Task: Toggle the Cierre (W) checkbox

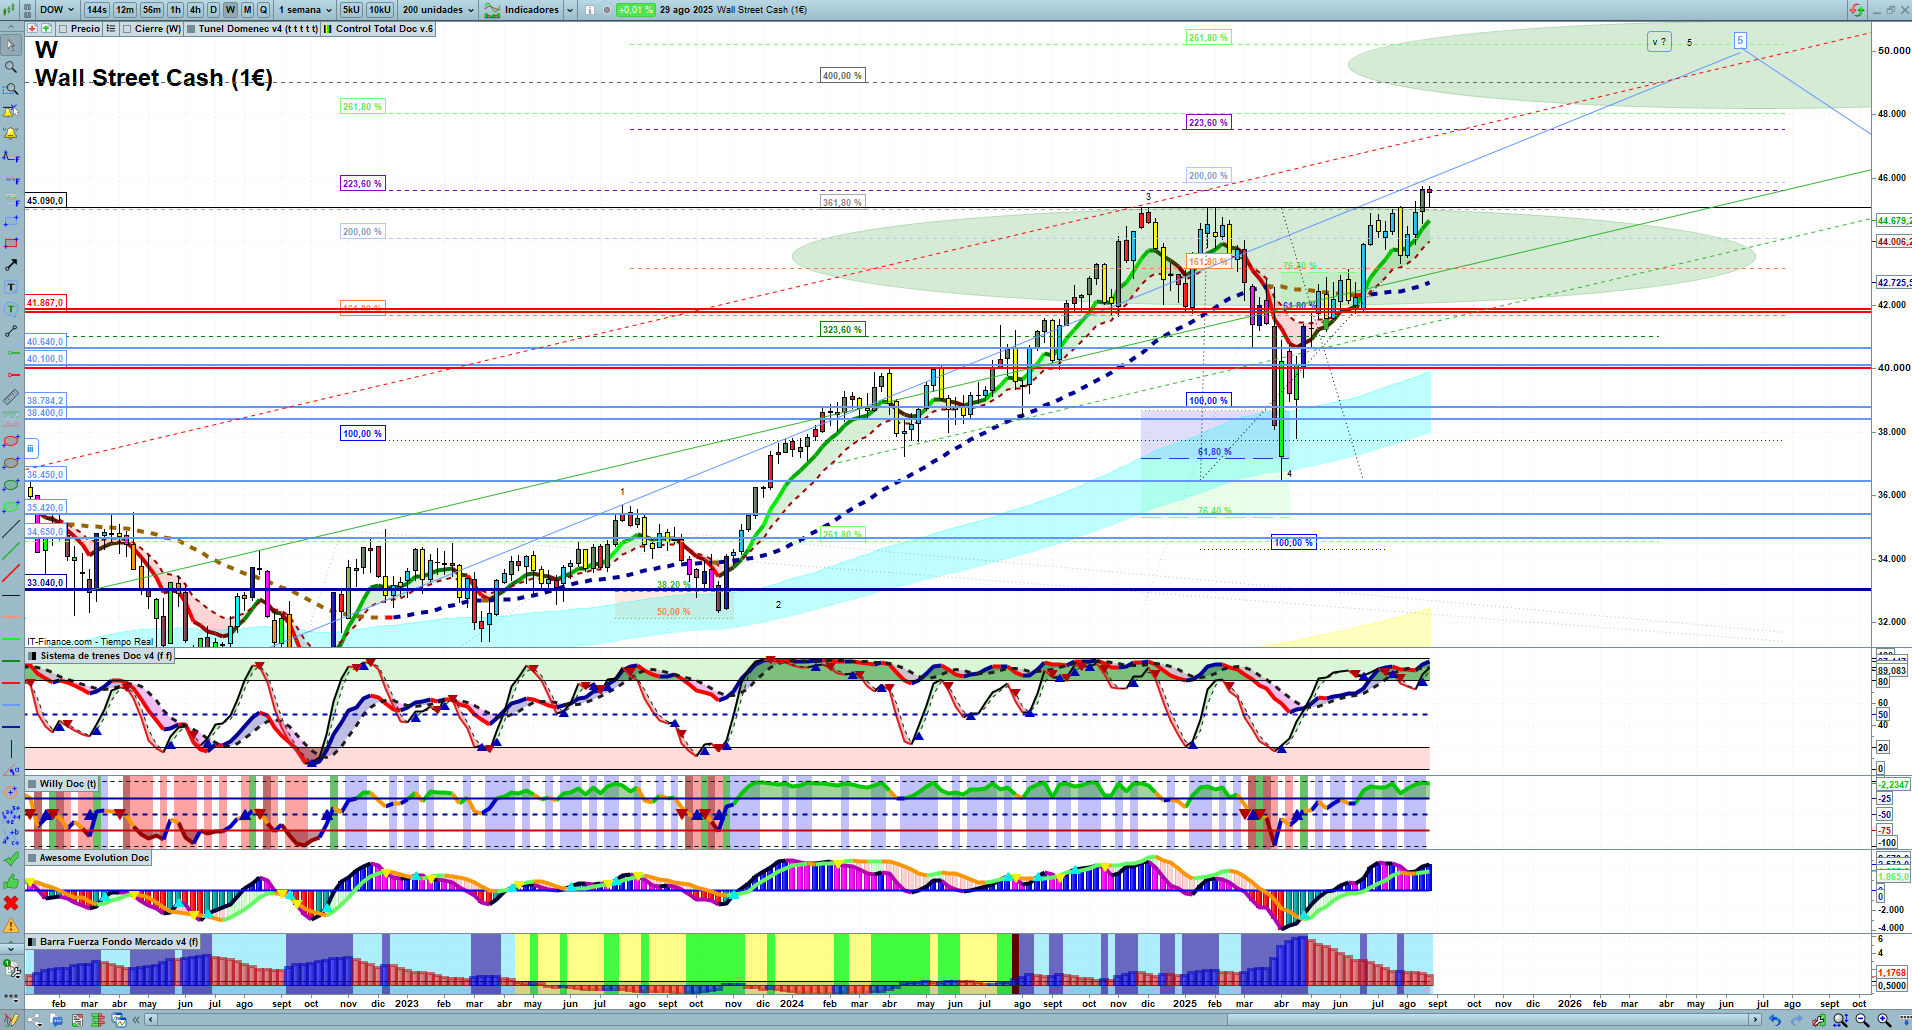Action: coord(127,29)
